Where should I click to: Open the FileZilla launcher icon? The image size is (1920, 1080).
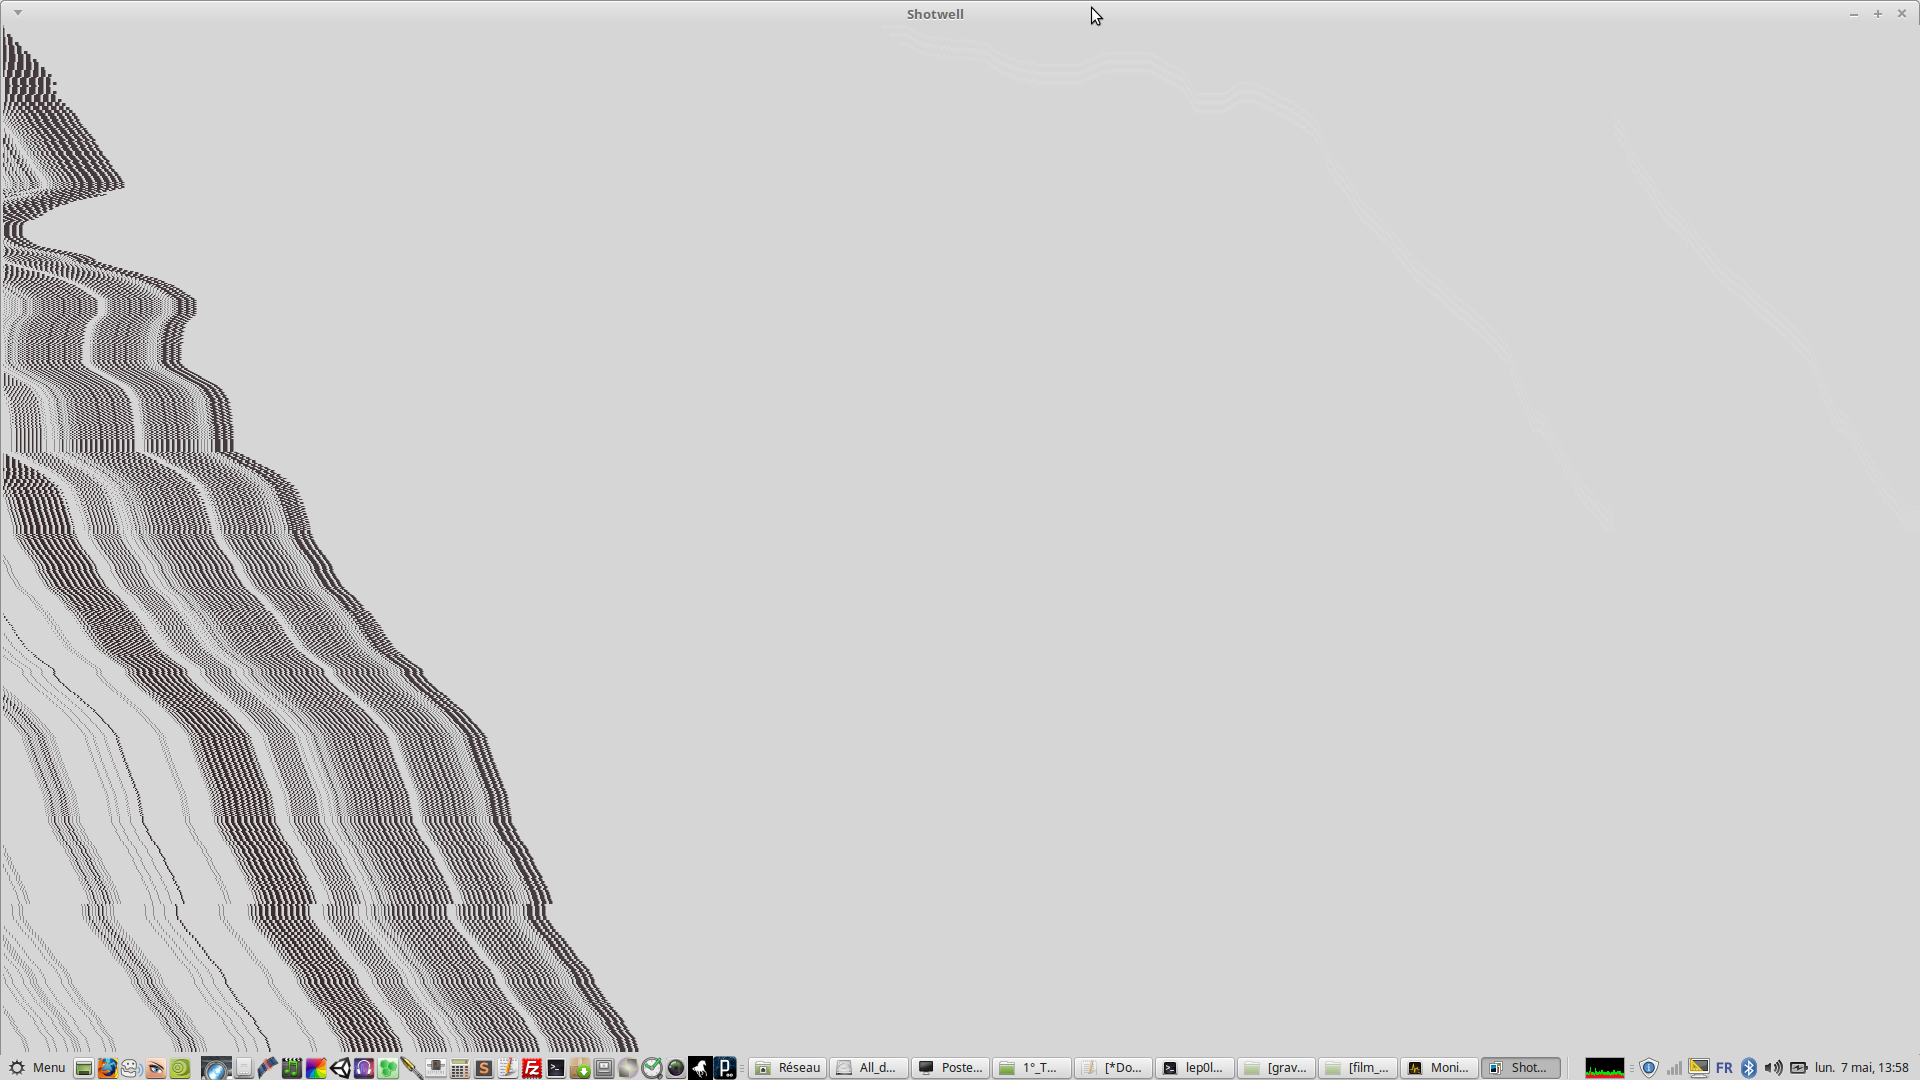tap(532, 1068)
